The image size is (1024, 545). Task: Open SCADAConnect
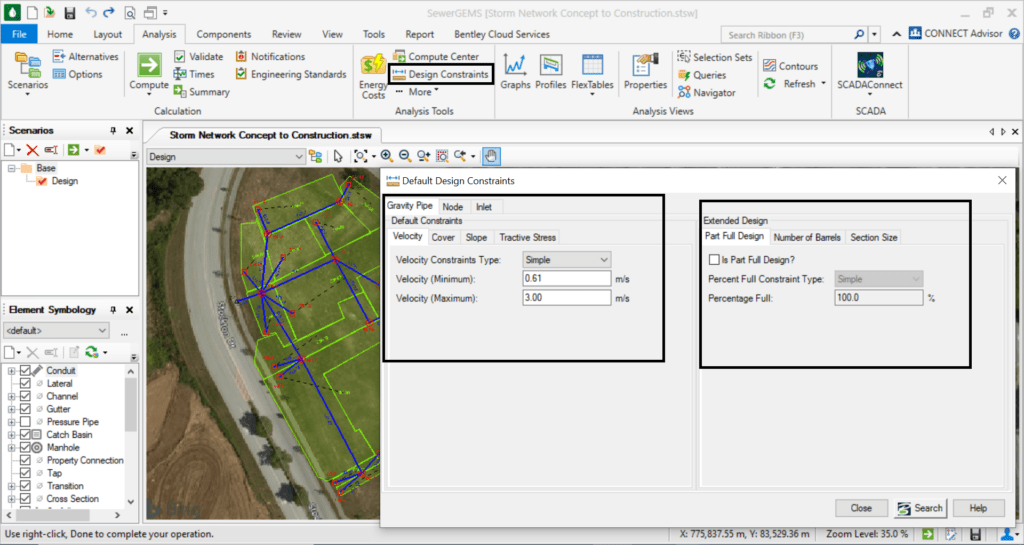coord(870,73)
